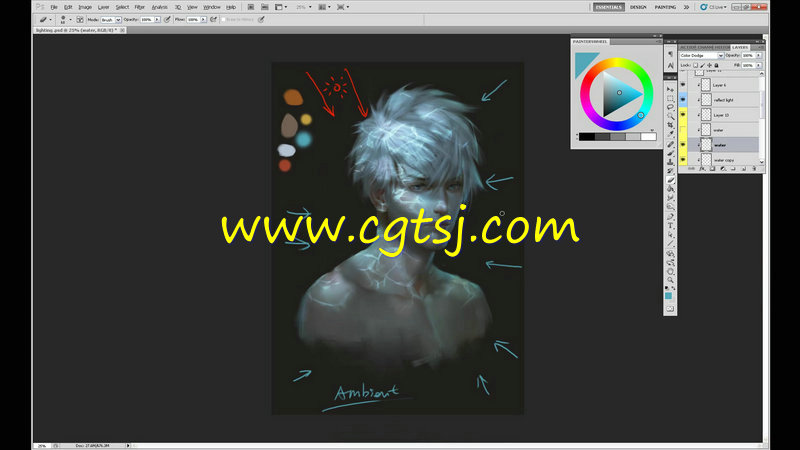Open the Character panel icon
800x450 pixels.
670,65
